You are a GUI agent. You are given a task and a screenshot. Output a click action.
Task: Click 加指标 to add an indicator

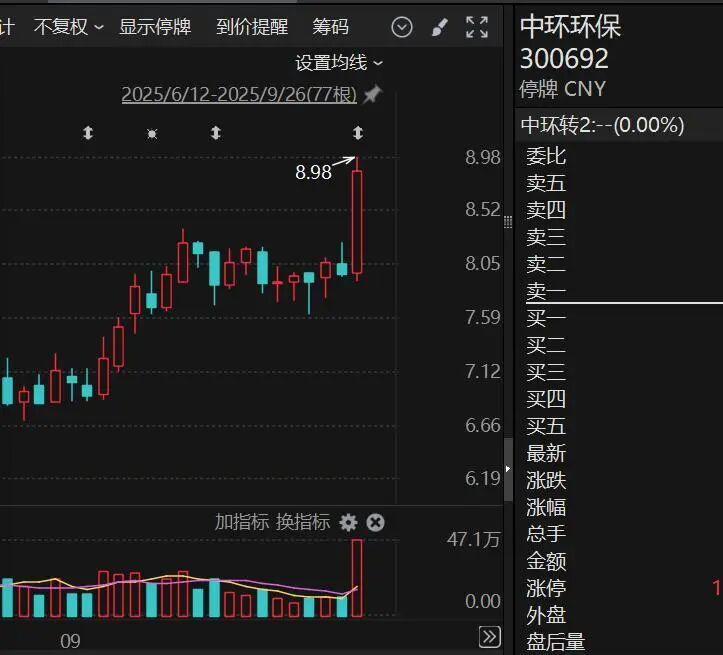coord(241,522)
